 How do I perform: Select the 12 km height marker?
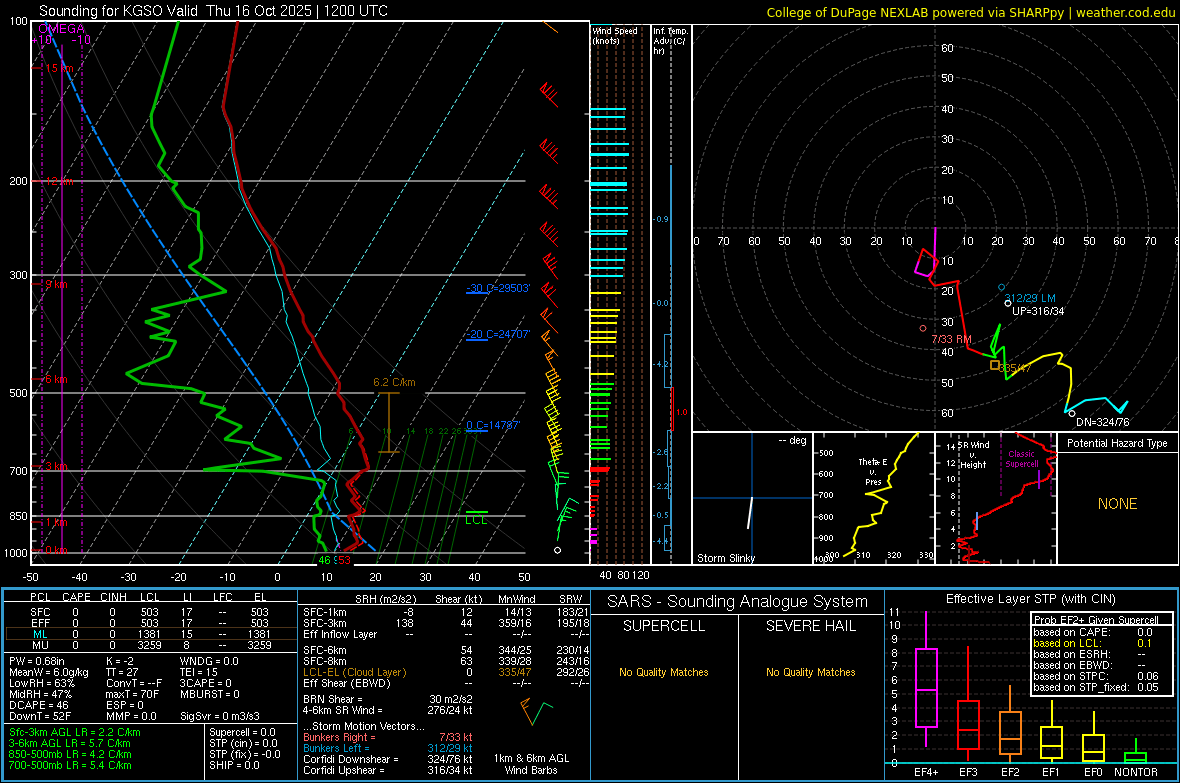pos(59,181)
